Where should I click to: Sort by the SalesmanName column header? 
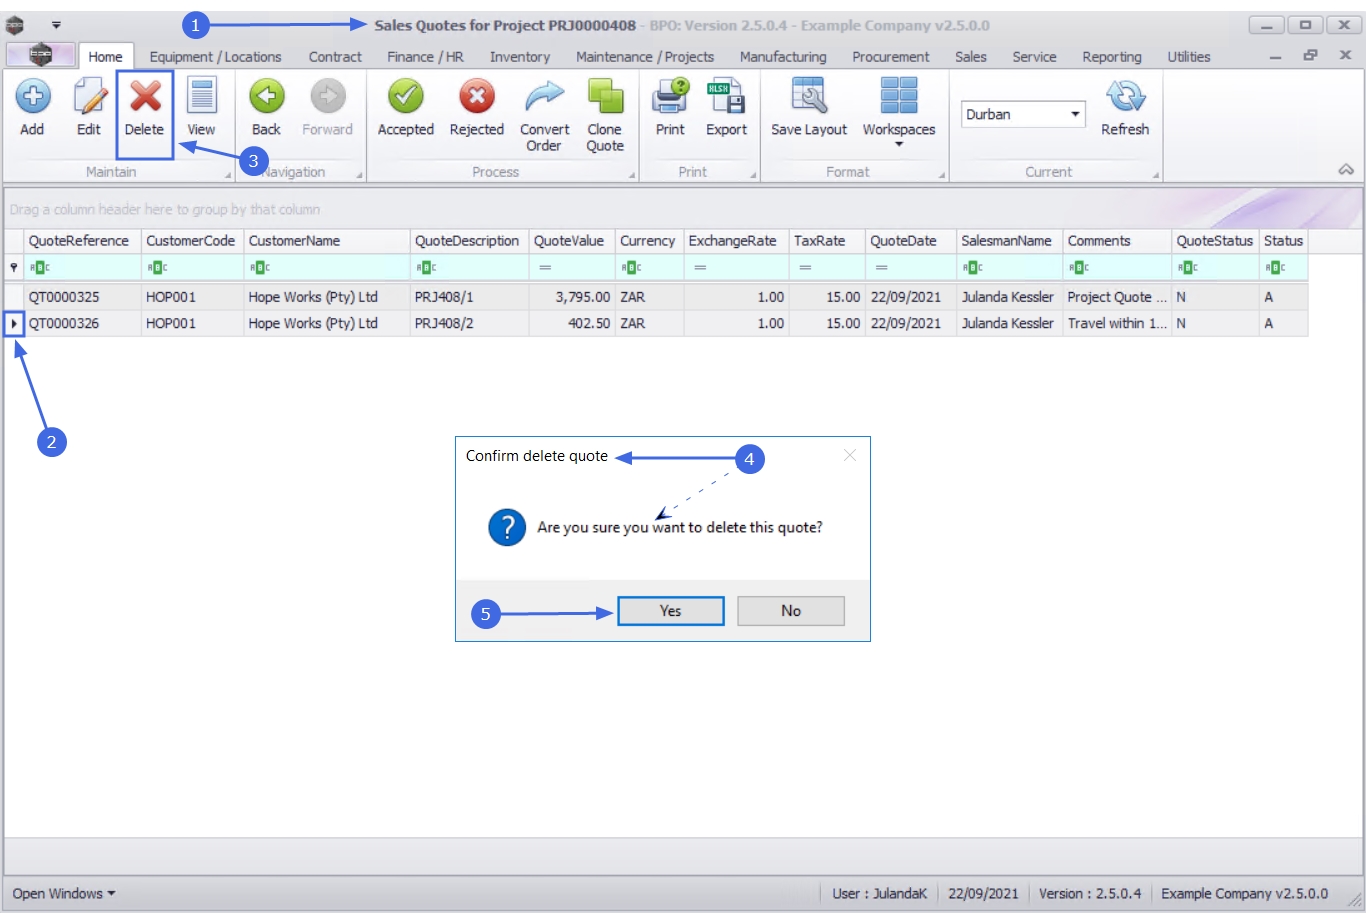pos(1010,241)
